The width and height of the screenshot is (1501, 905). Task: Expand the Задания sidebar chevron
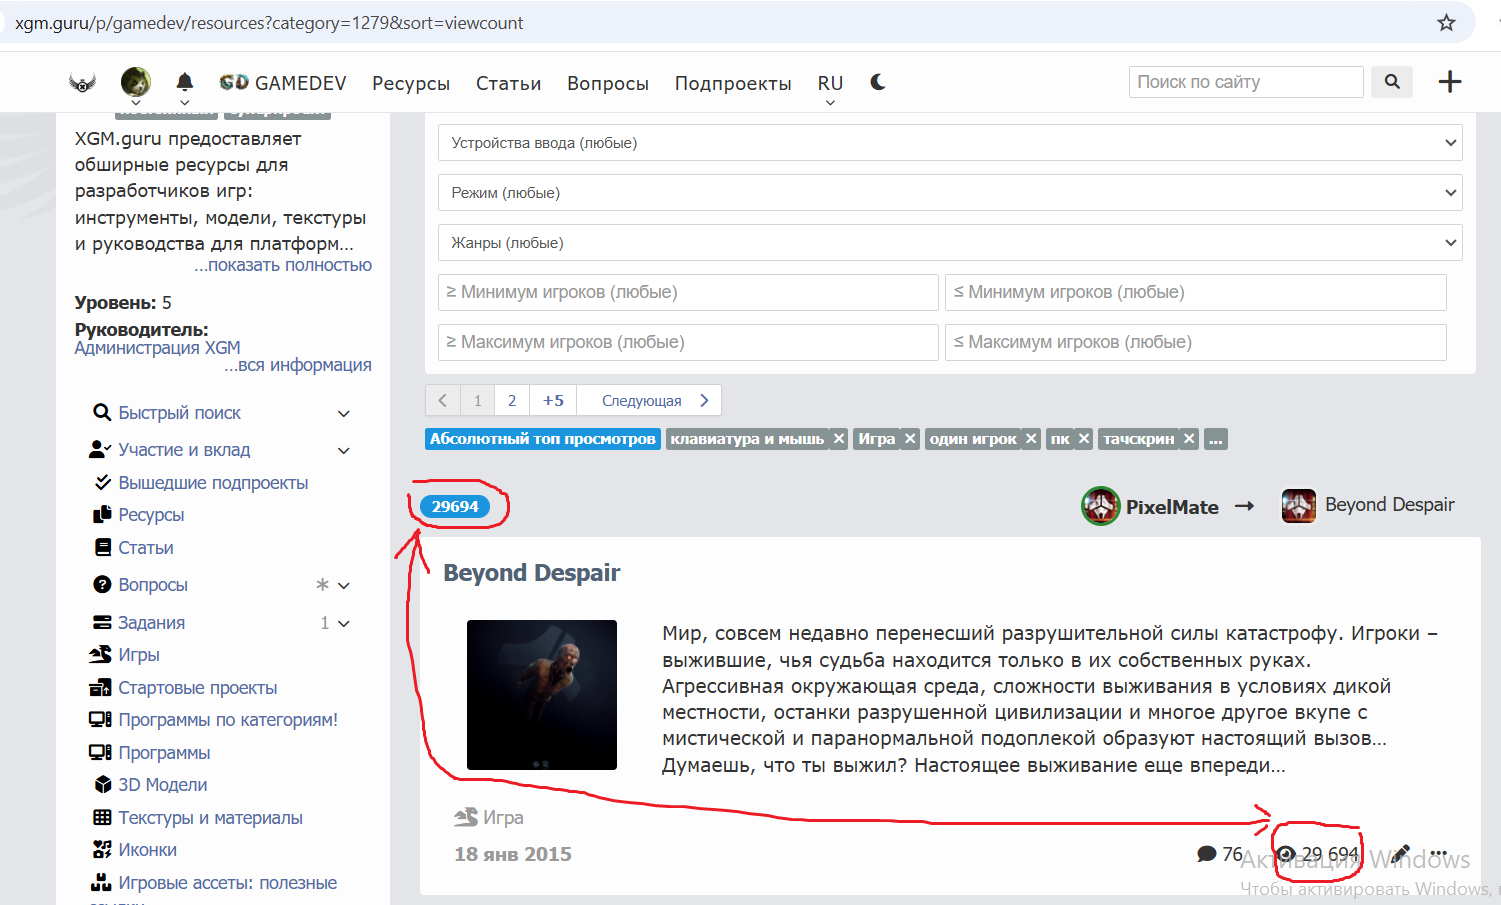point(344,623)
